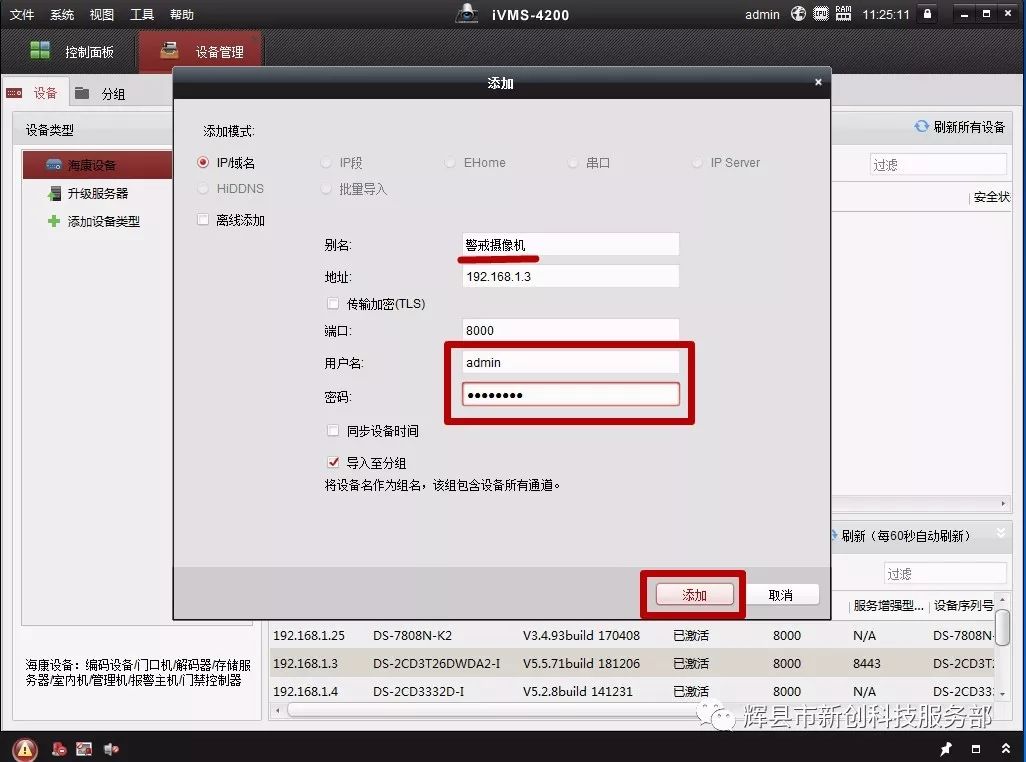
Task: Click the 密码 input field
Action: (571, 394)
